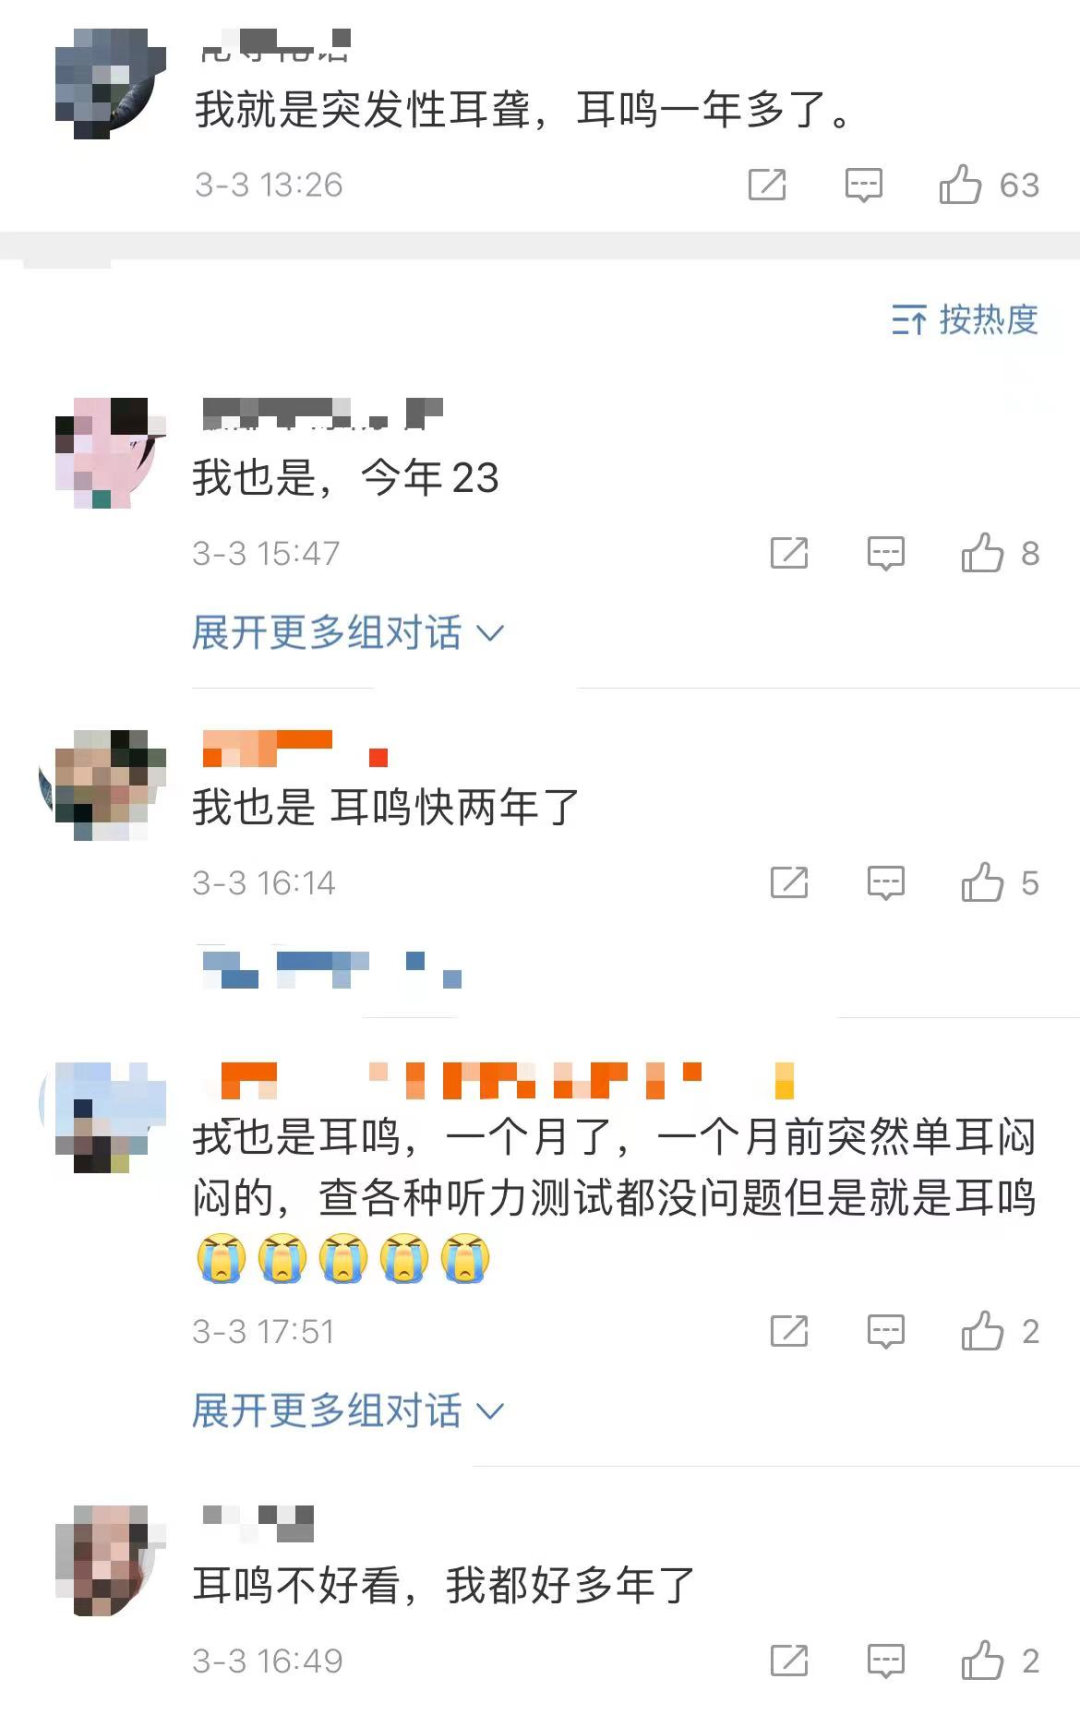Tap share icon on the 13:26 comment
Image resolution: width=1080 pixels, height=1715 pixels.
pos(767,185)
